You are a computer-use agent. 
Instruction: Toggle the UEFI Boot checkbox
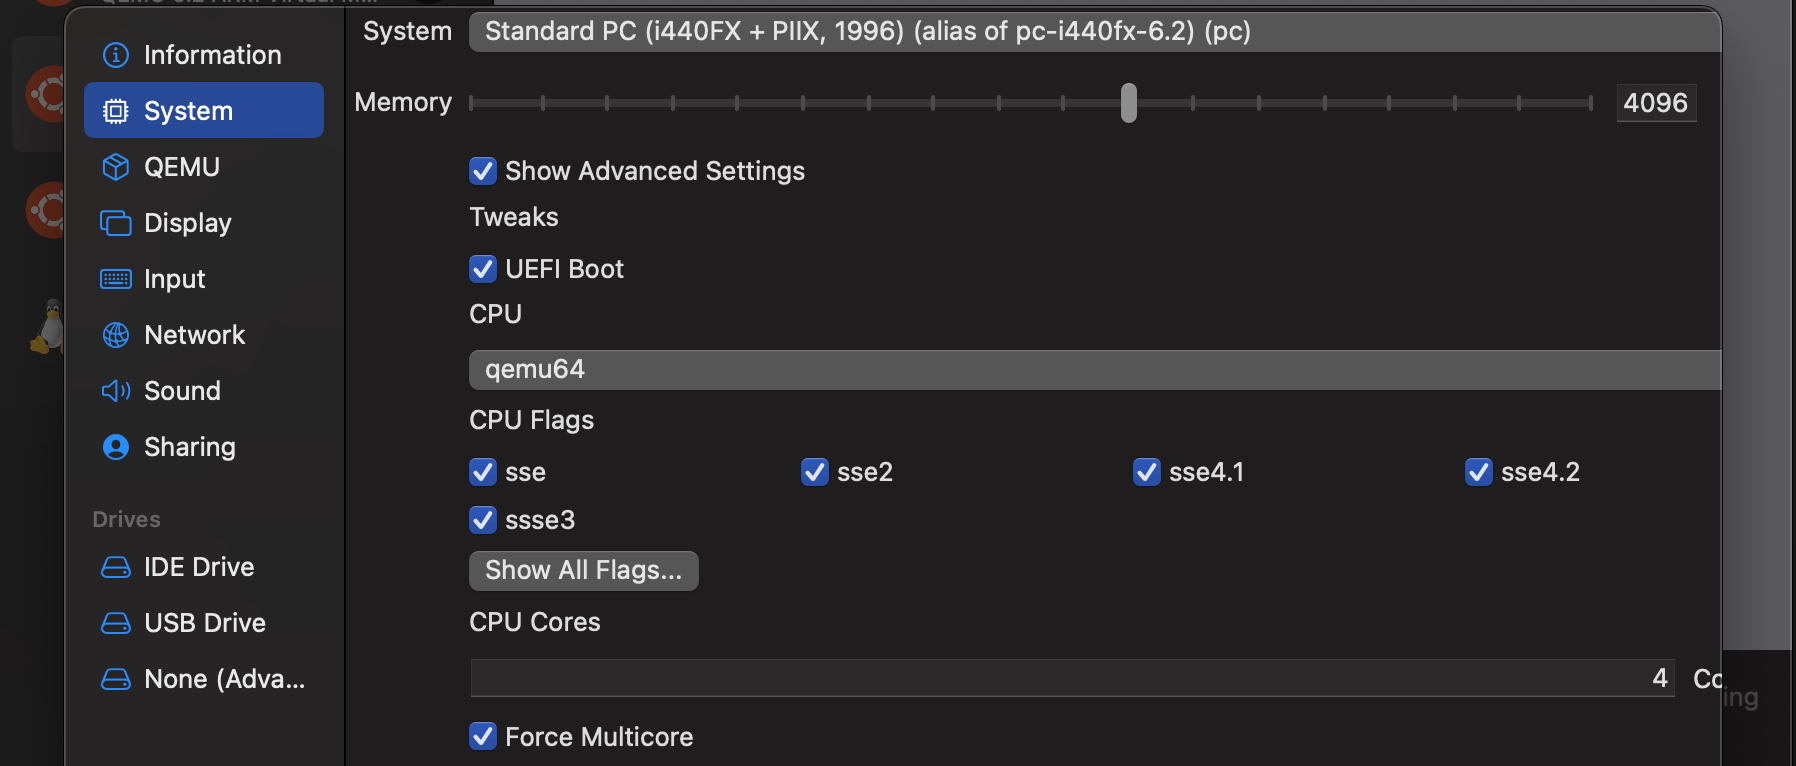point(483,269)
